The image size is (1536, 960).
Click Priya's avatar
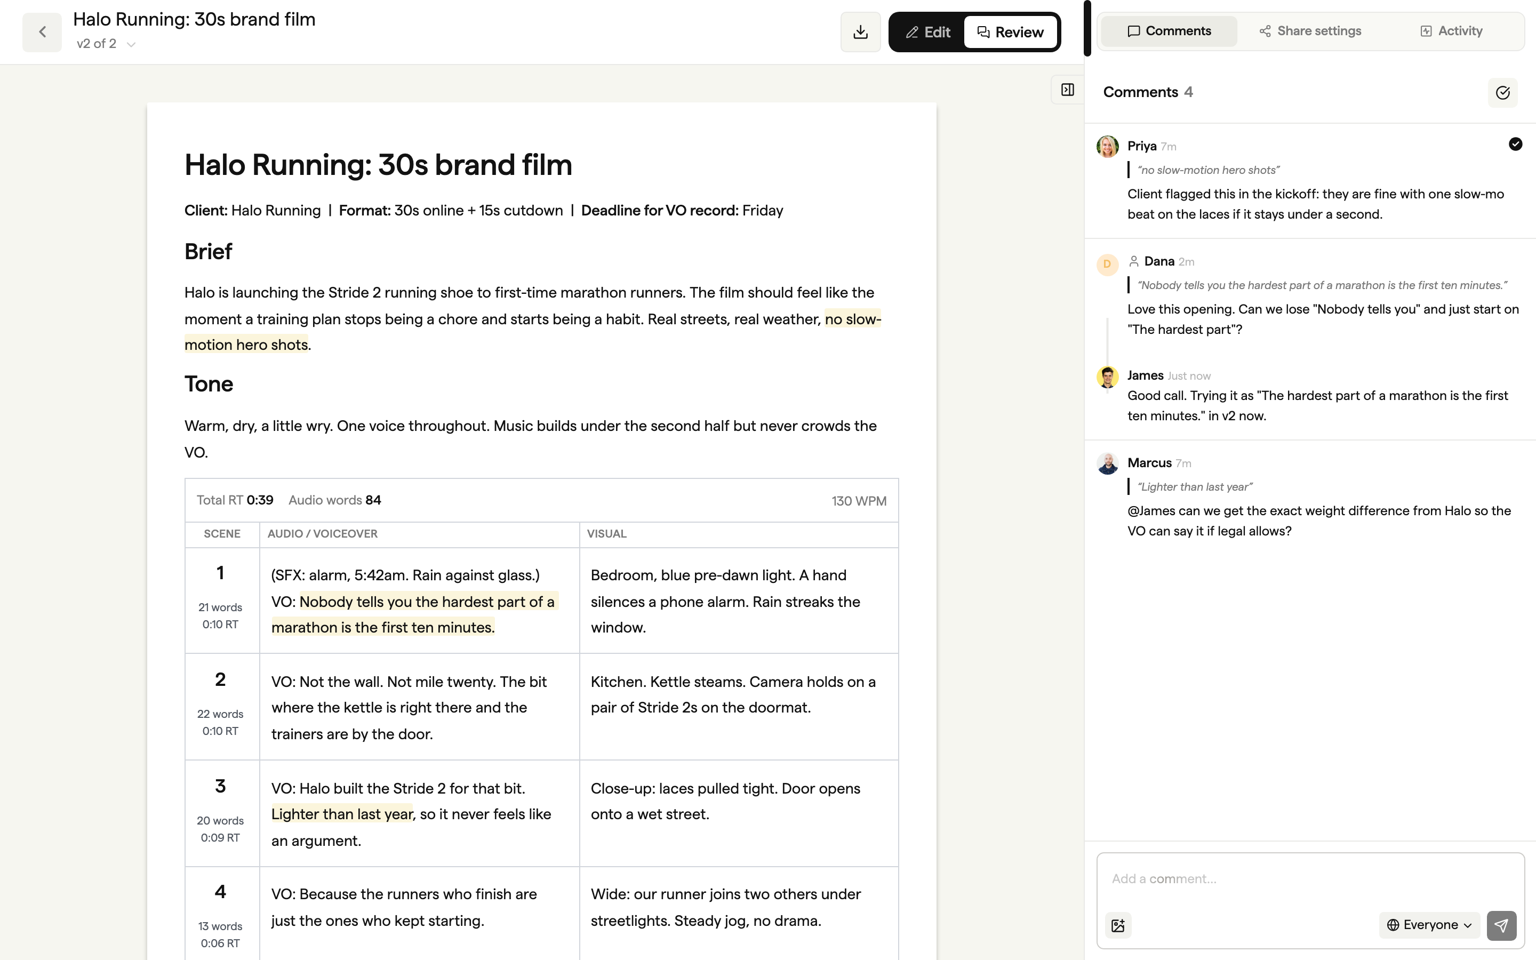[x=1107, y=146]
